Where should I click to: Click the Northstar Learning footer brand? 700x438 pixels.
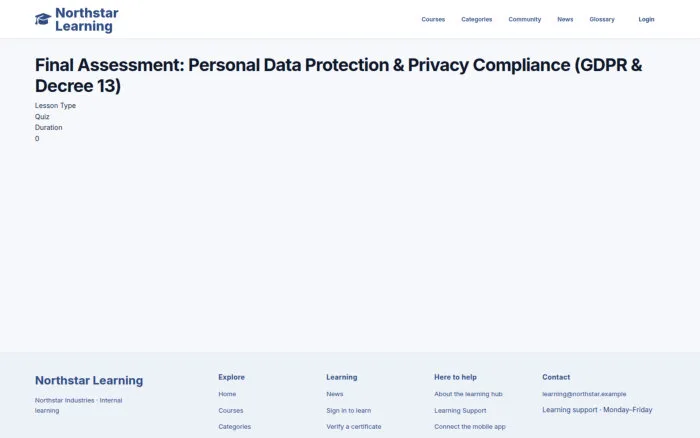click(x=89, y=380)
